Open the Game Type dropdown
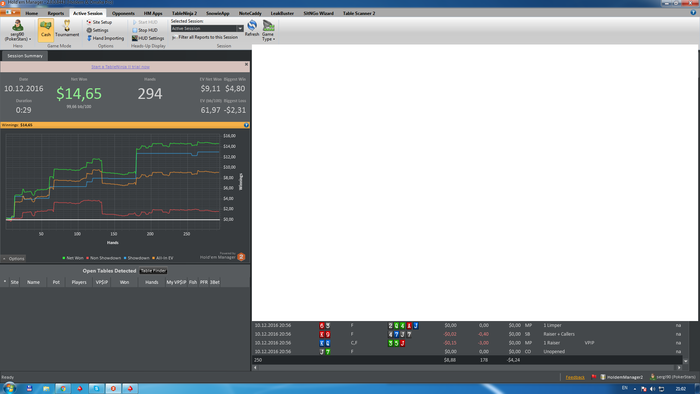The height and width of the screenshot is (394, 700). pyautogui.click(x=268, y=30)
